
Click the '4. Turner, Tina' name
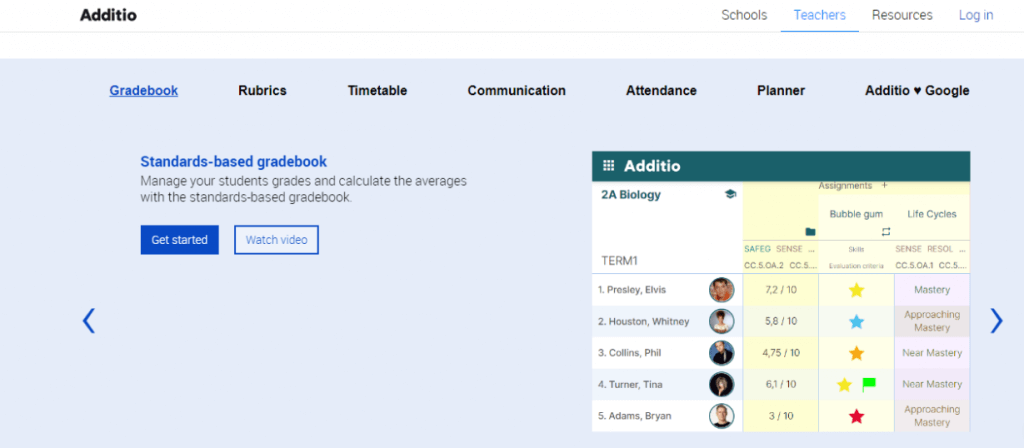tap(630, 384)
